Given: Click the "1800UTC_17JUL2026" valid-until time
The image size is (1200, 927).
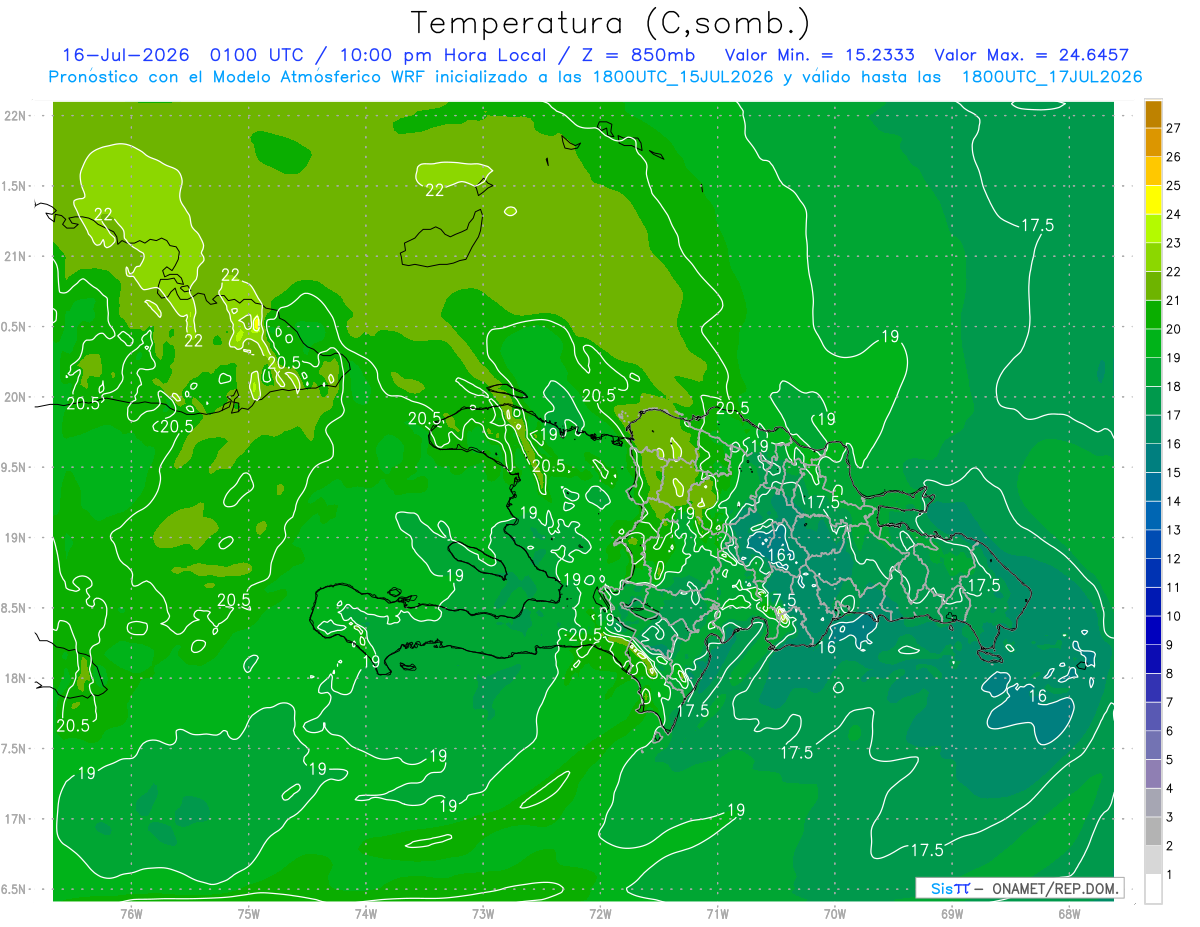Looking at the screenshot, I should coord(1052,77).
